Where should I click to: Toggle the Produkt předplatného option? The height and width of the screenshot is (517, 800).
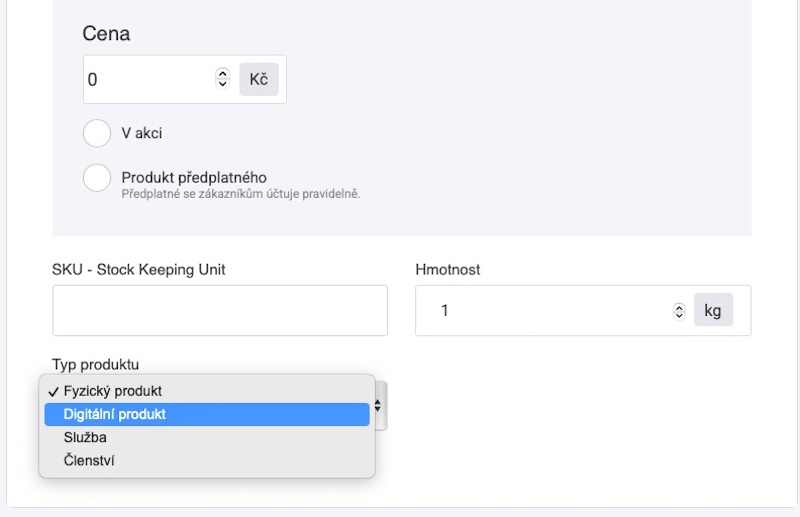point(97,178)
